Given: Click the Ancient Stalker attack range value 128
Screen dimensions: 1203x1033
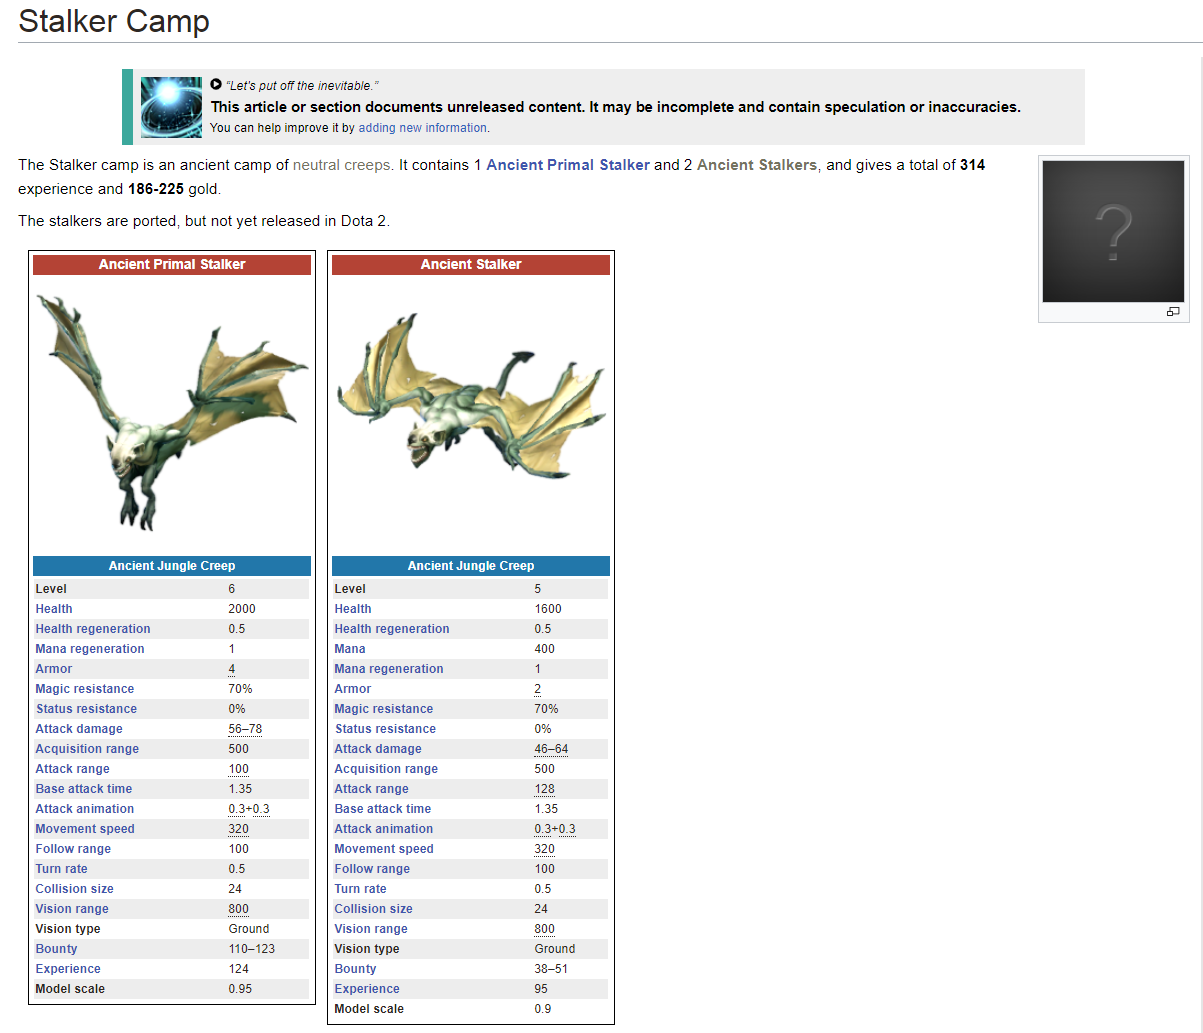Looking at the screenshot, I should tap(544, 789).
